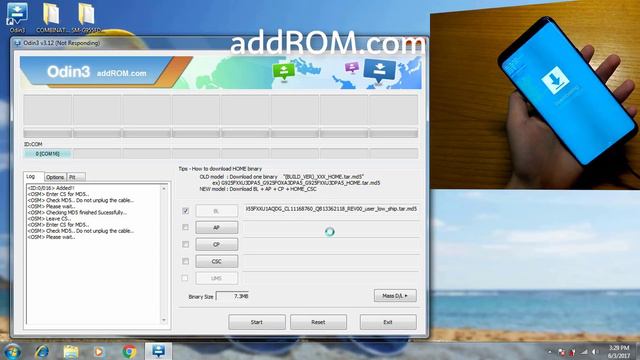Click the Windows Start orb
The width and height of the screenshot is (640, 360).
click(12, 351)
